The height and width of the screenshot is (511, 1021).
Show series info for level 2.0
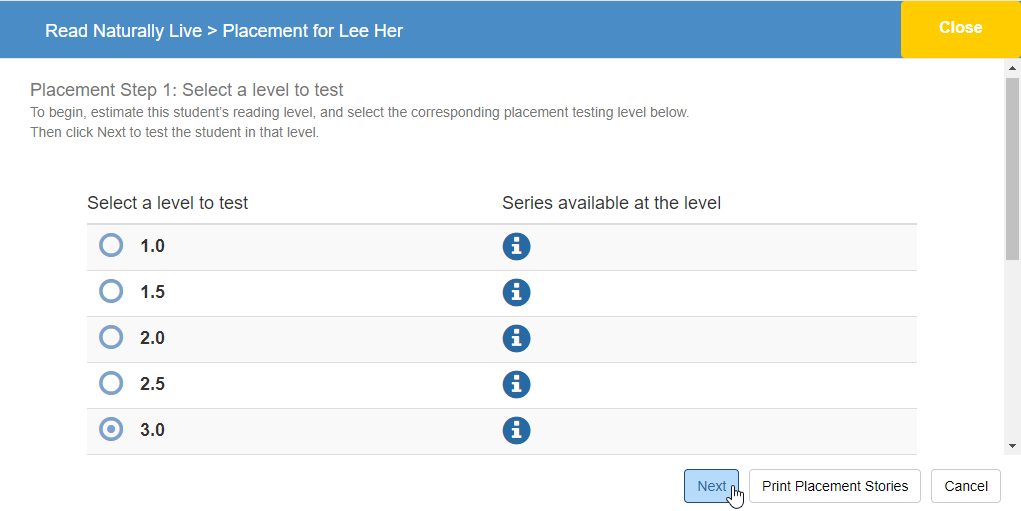[516, 339]
